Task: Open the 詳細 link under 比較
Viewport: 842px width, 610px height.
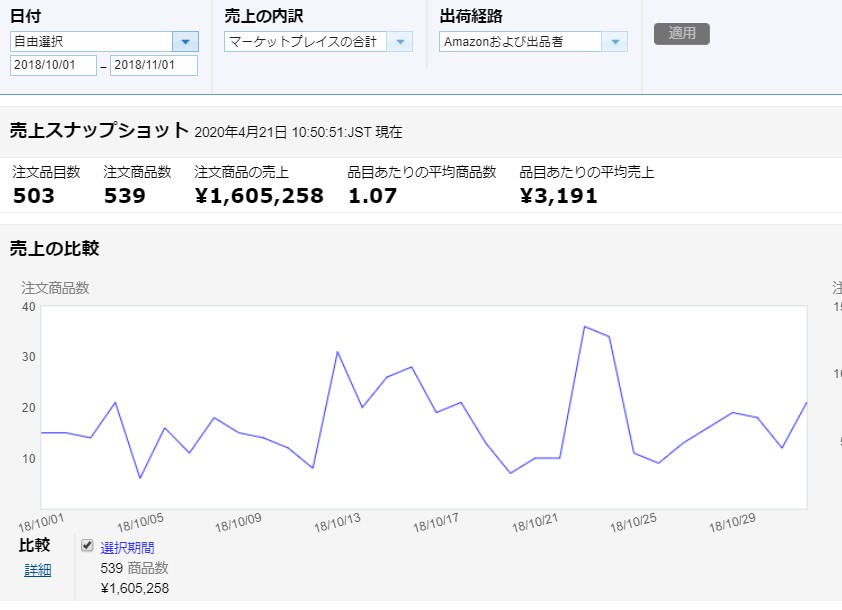Action: (38, 570)
